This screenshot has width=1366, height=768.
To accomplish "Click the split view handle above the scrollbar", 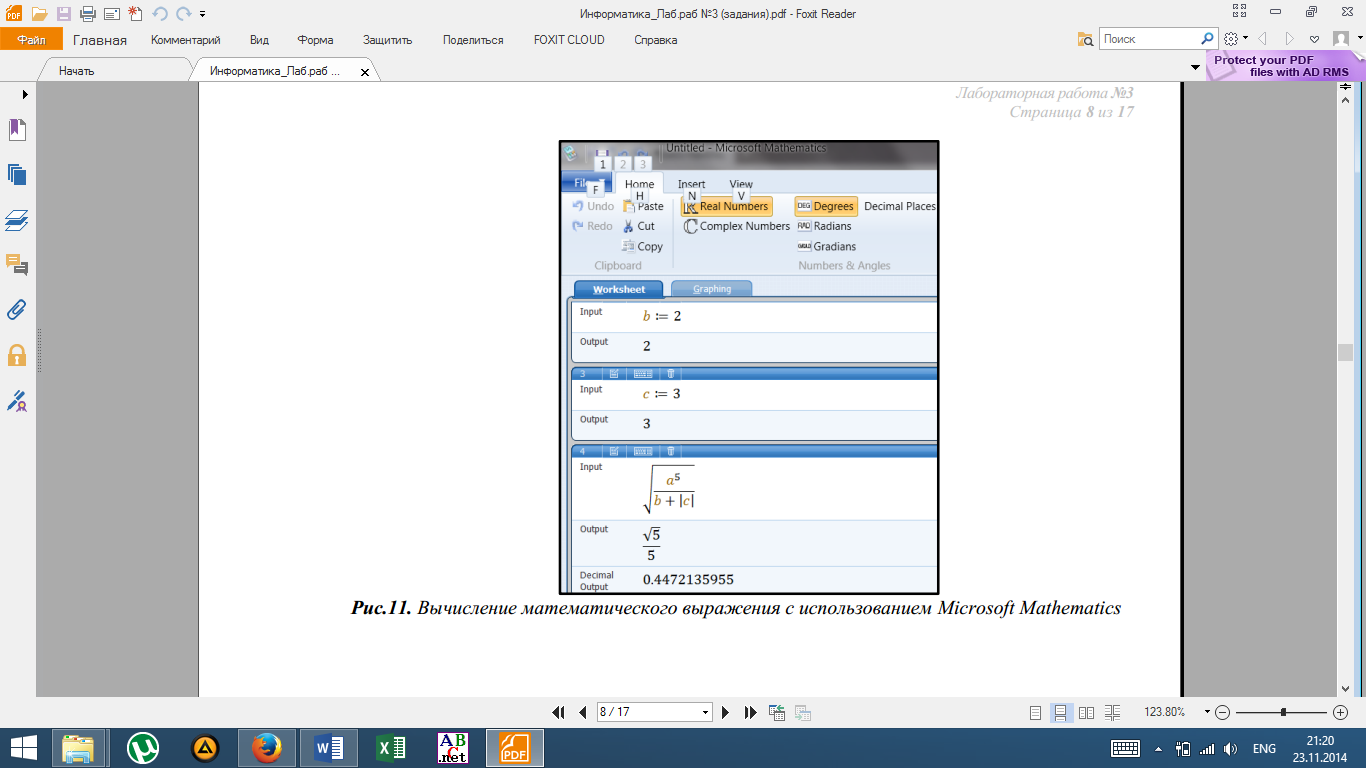I will click(1345, 88).
